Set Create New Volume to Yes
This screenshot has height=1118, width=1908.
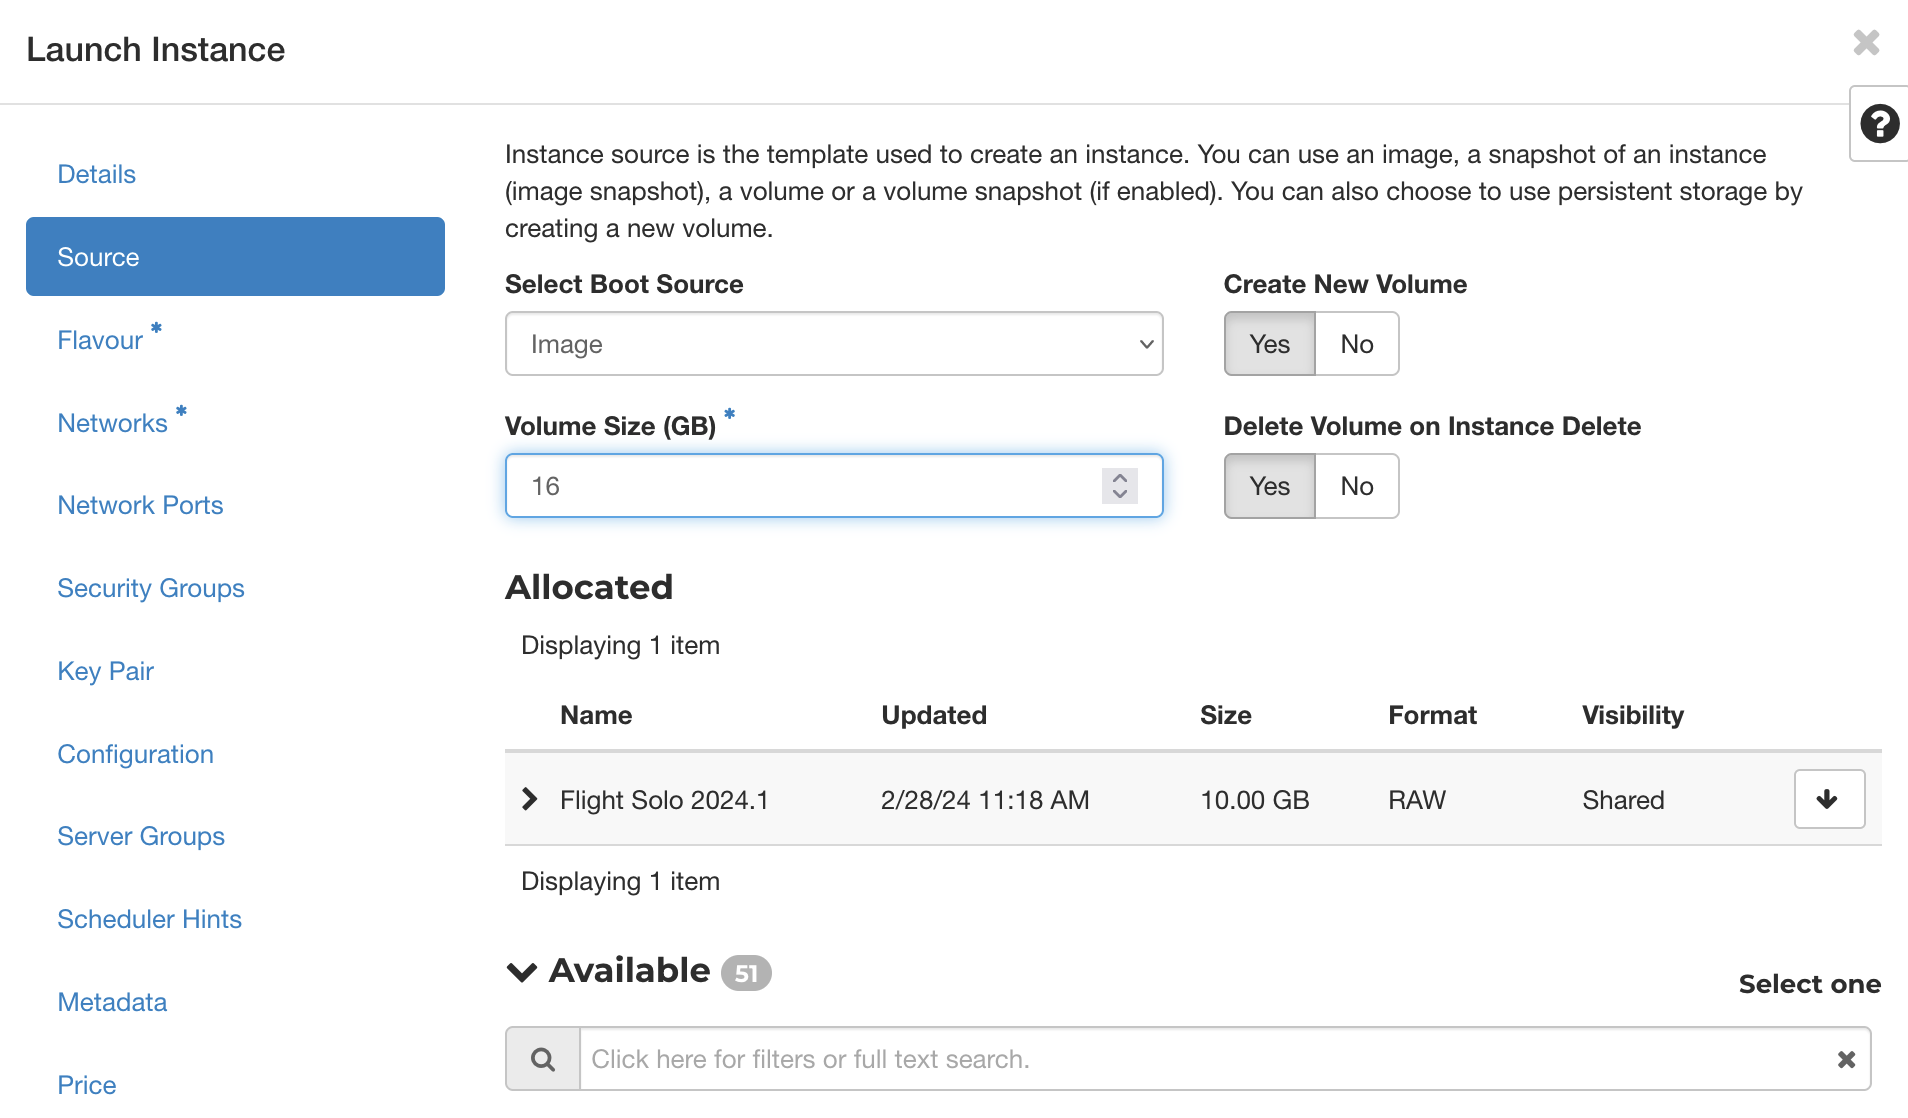(1269, 344)
